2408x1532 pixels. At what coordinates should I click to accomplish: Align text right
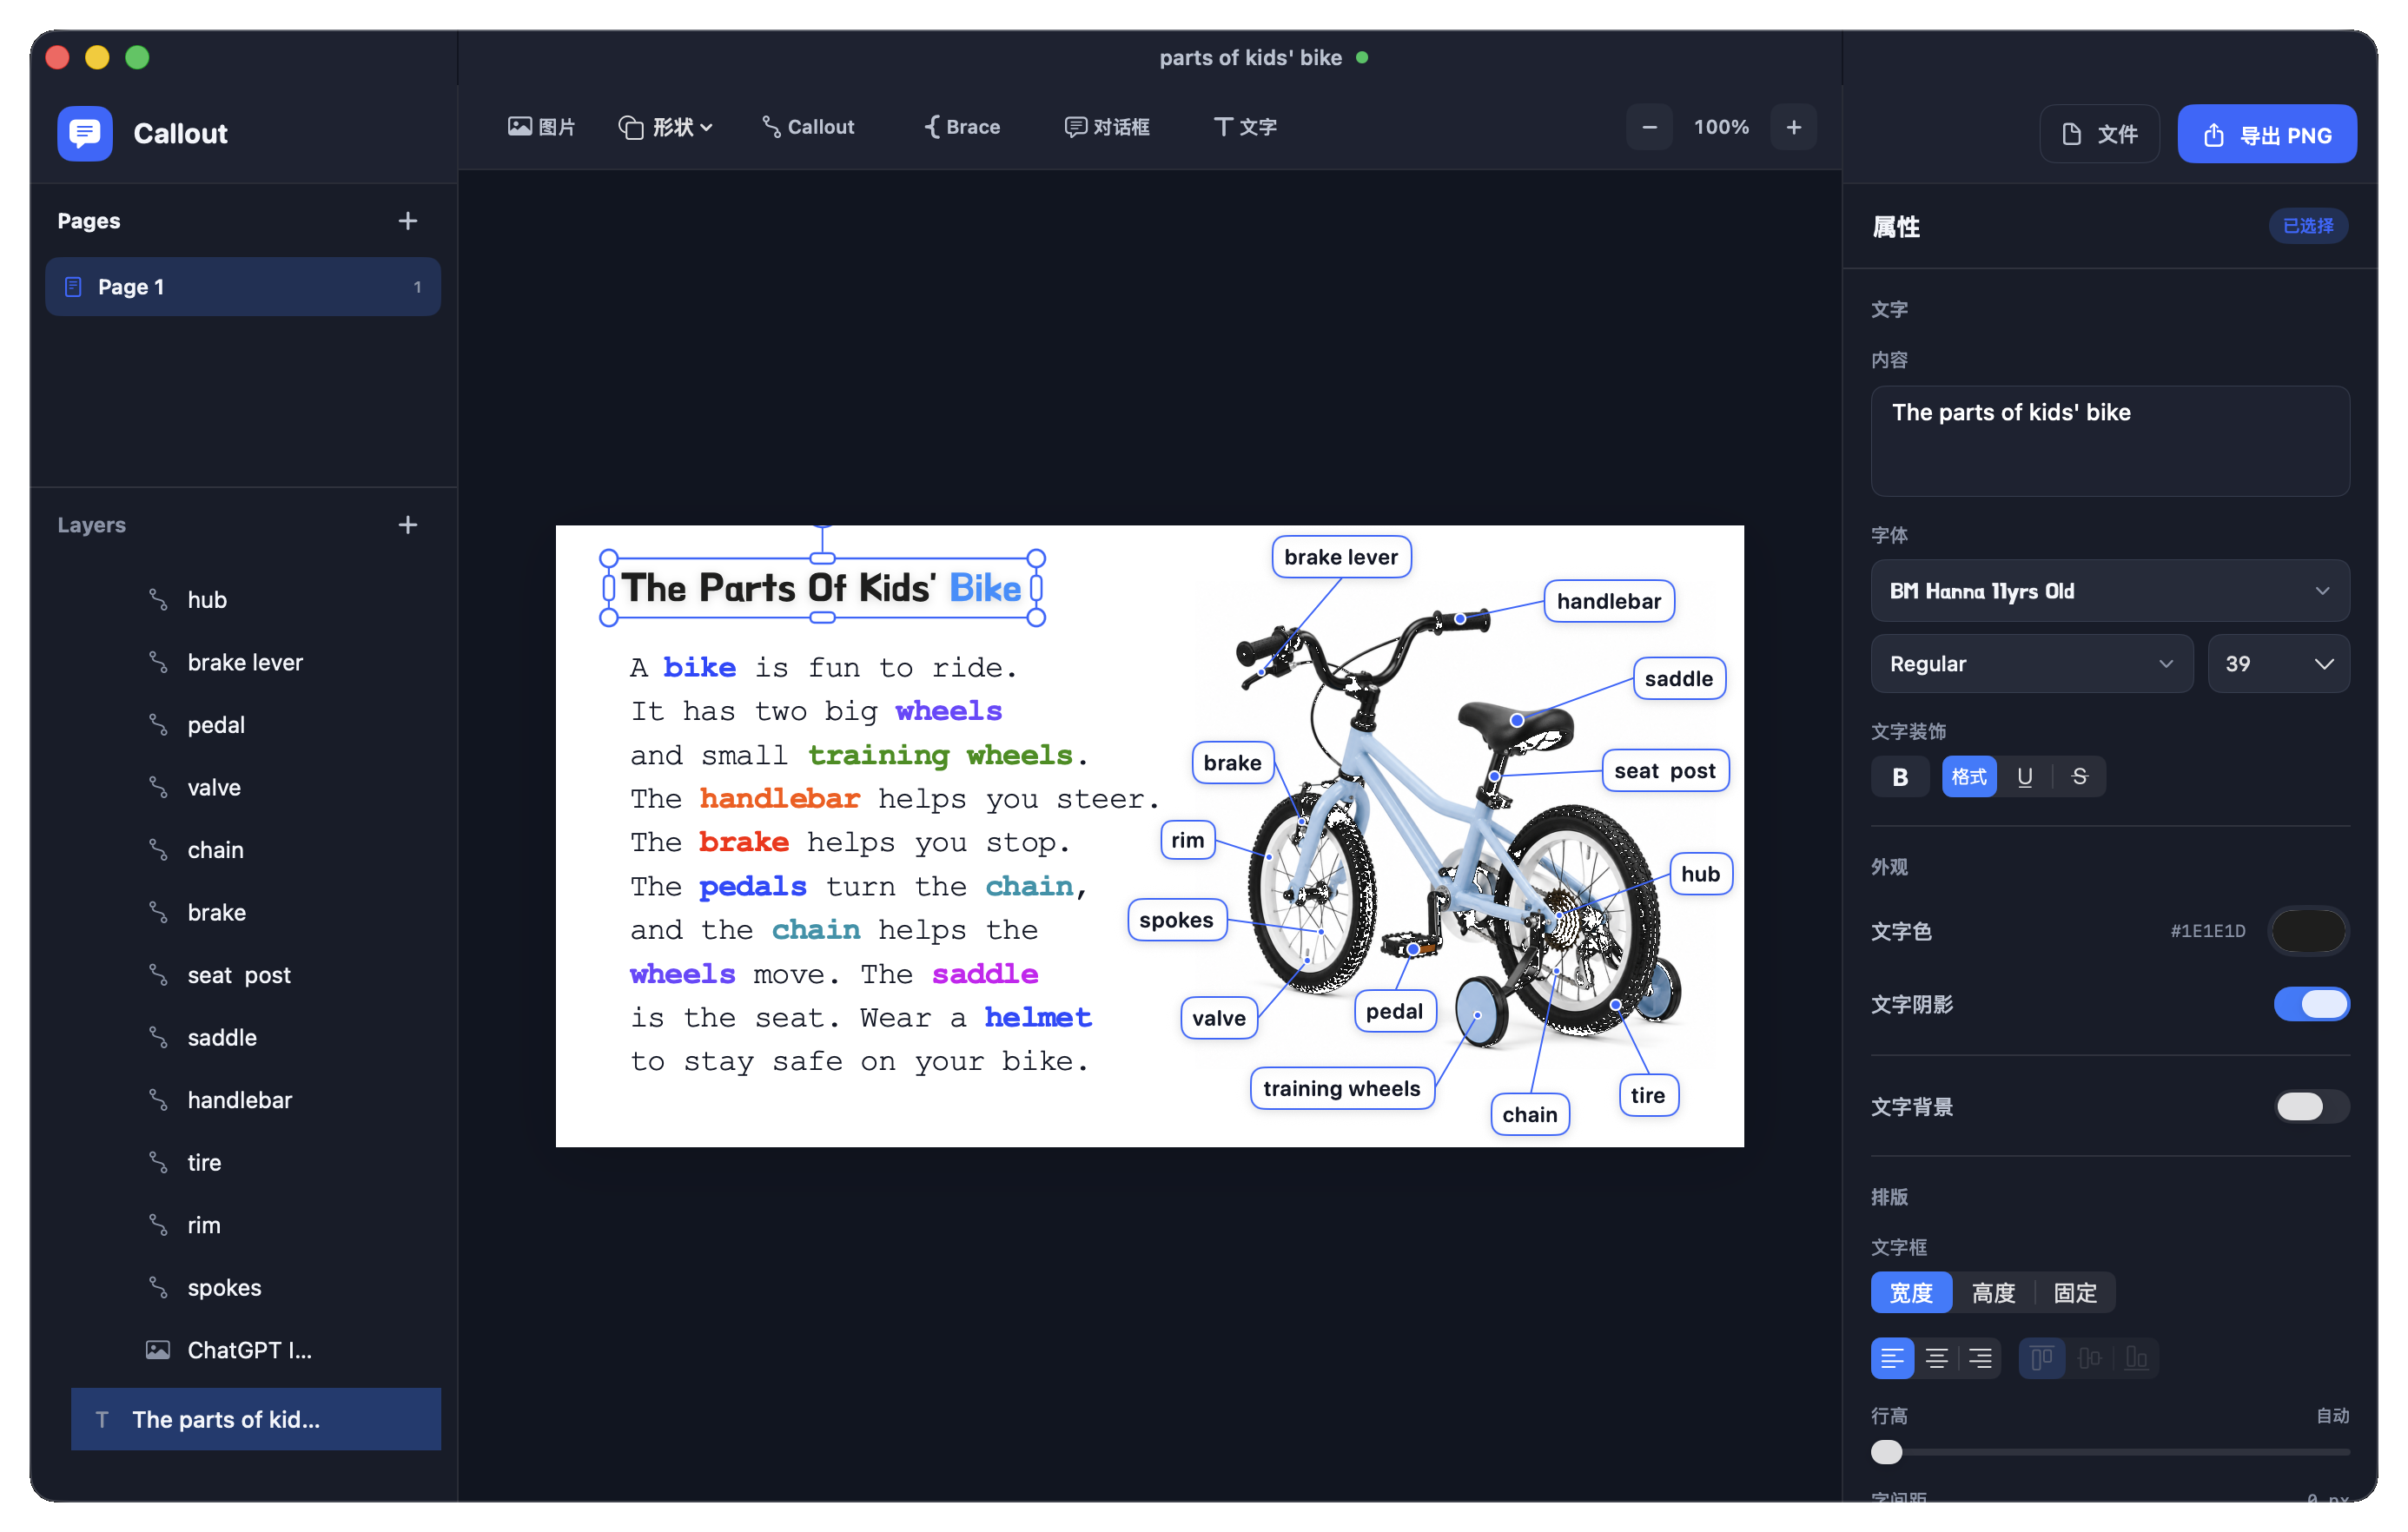click(x=1980, y=1359)
